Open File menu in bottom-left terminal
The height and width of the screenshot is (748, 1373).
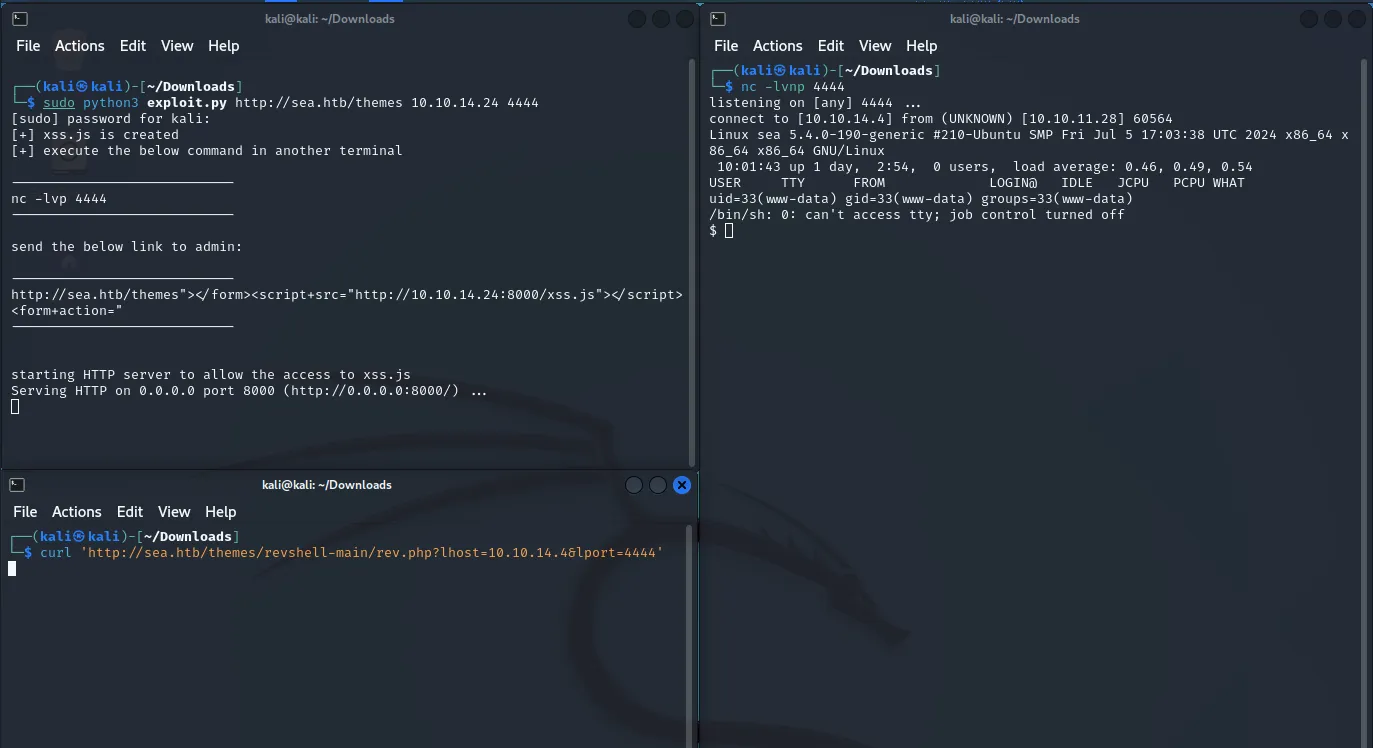click(25, 512)
